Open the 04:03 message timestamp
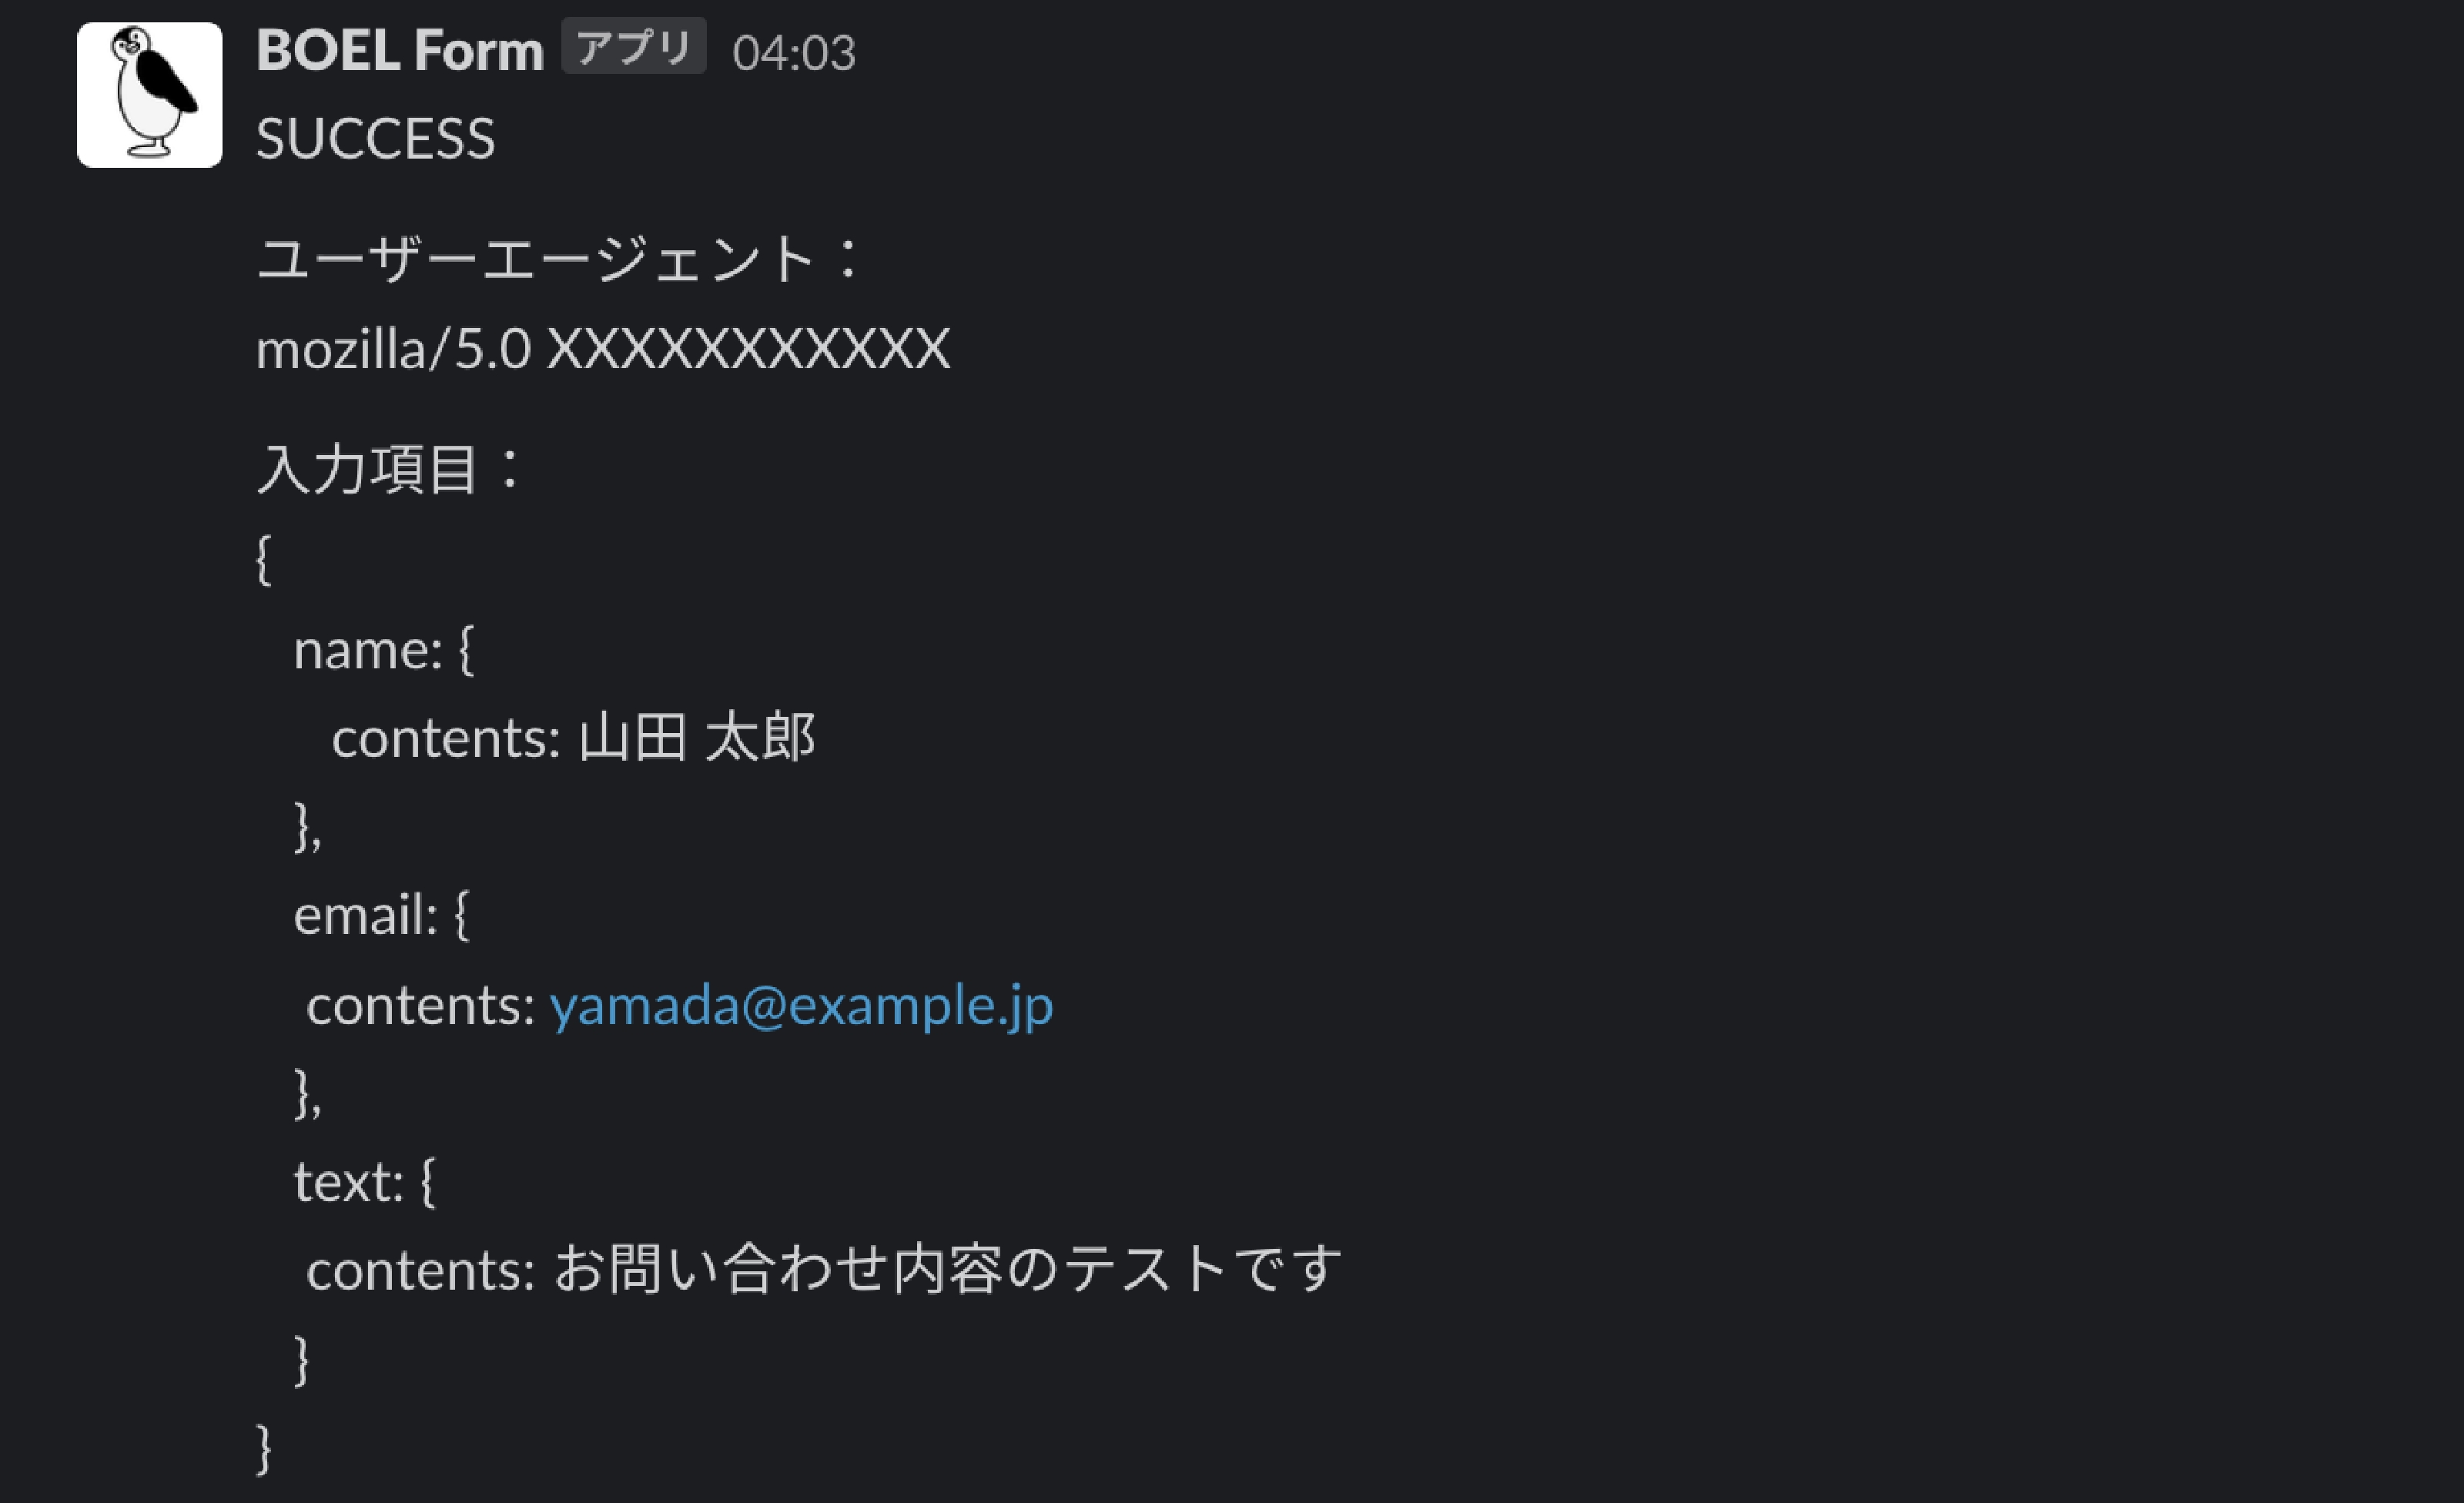The width and height of the screenshot is (2464, 1503). point(794,53)
